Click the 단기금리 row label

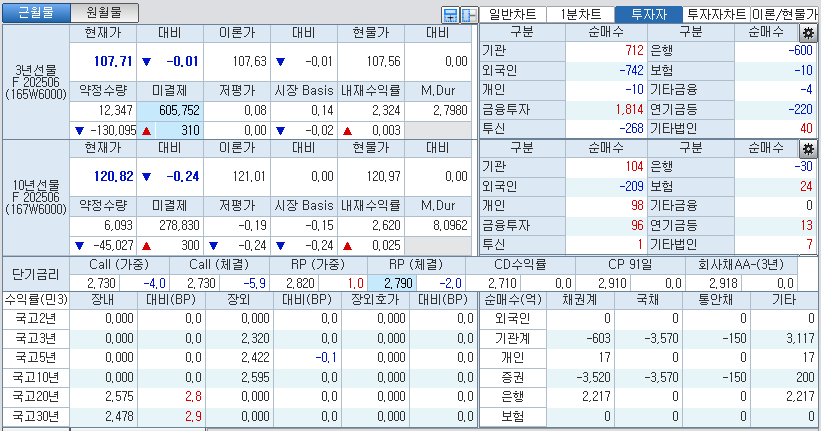point(36,274)
